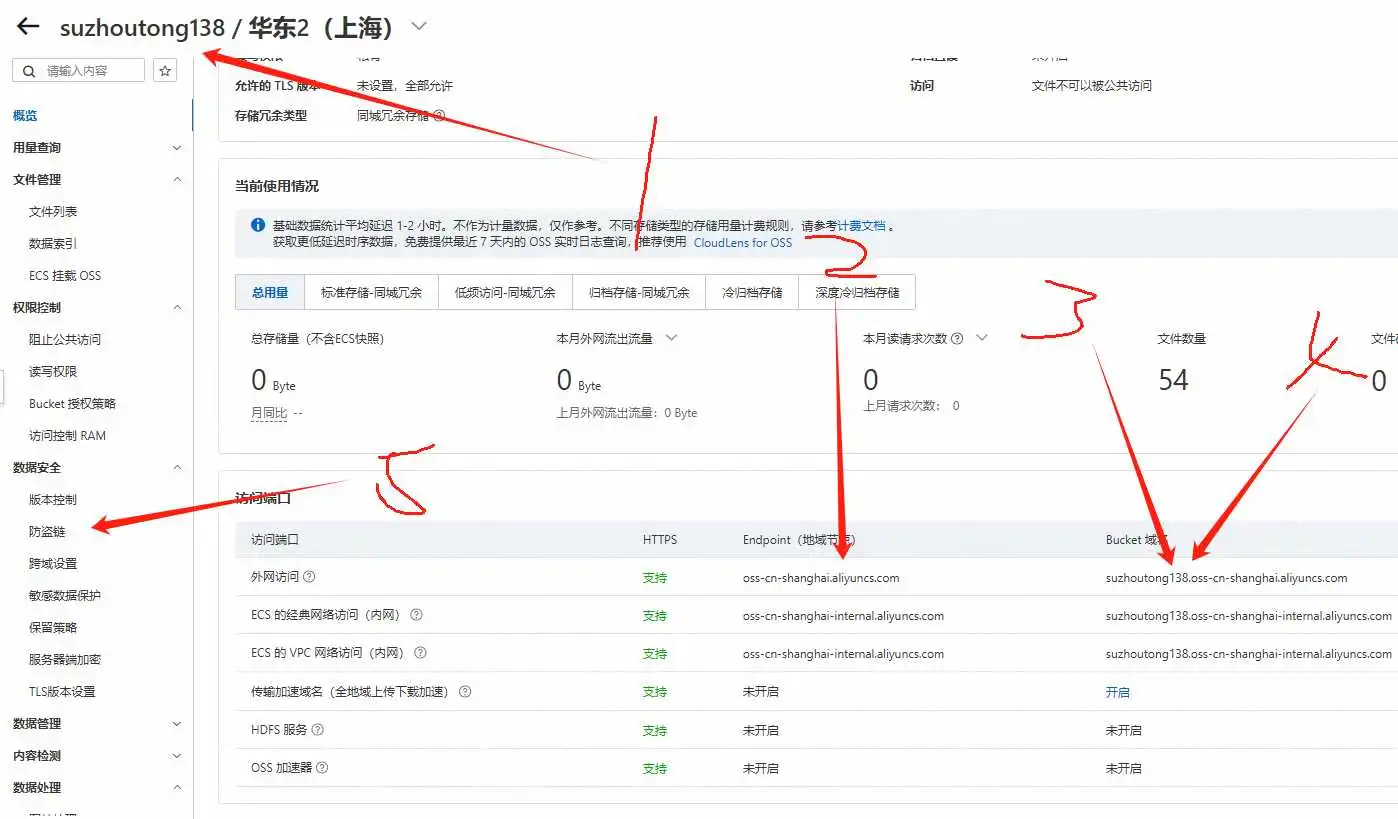Switch to 标准存储-同城冗余 tab
Image resolution: width=1398 pixels, height=819 pixels.
371,293
